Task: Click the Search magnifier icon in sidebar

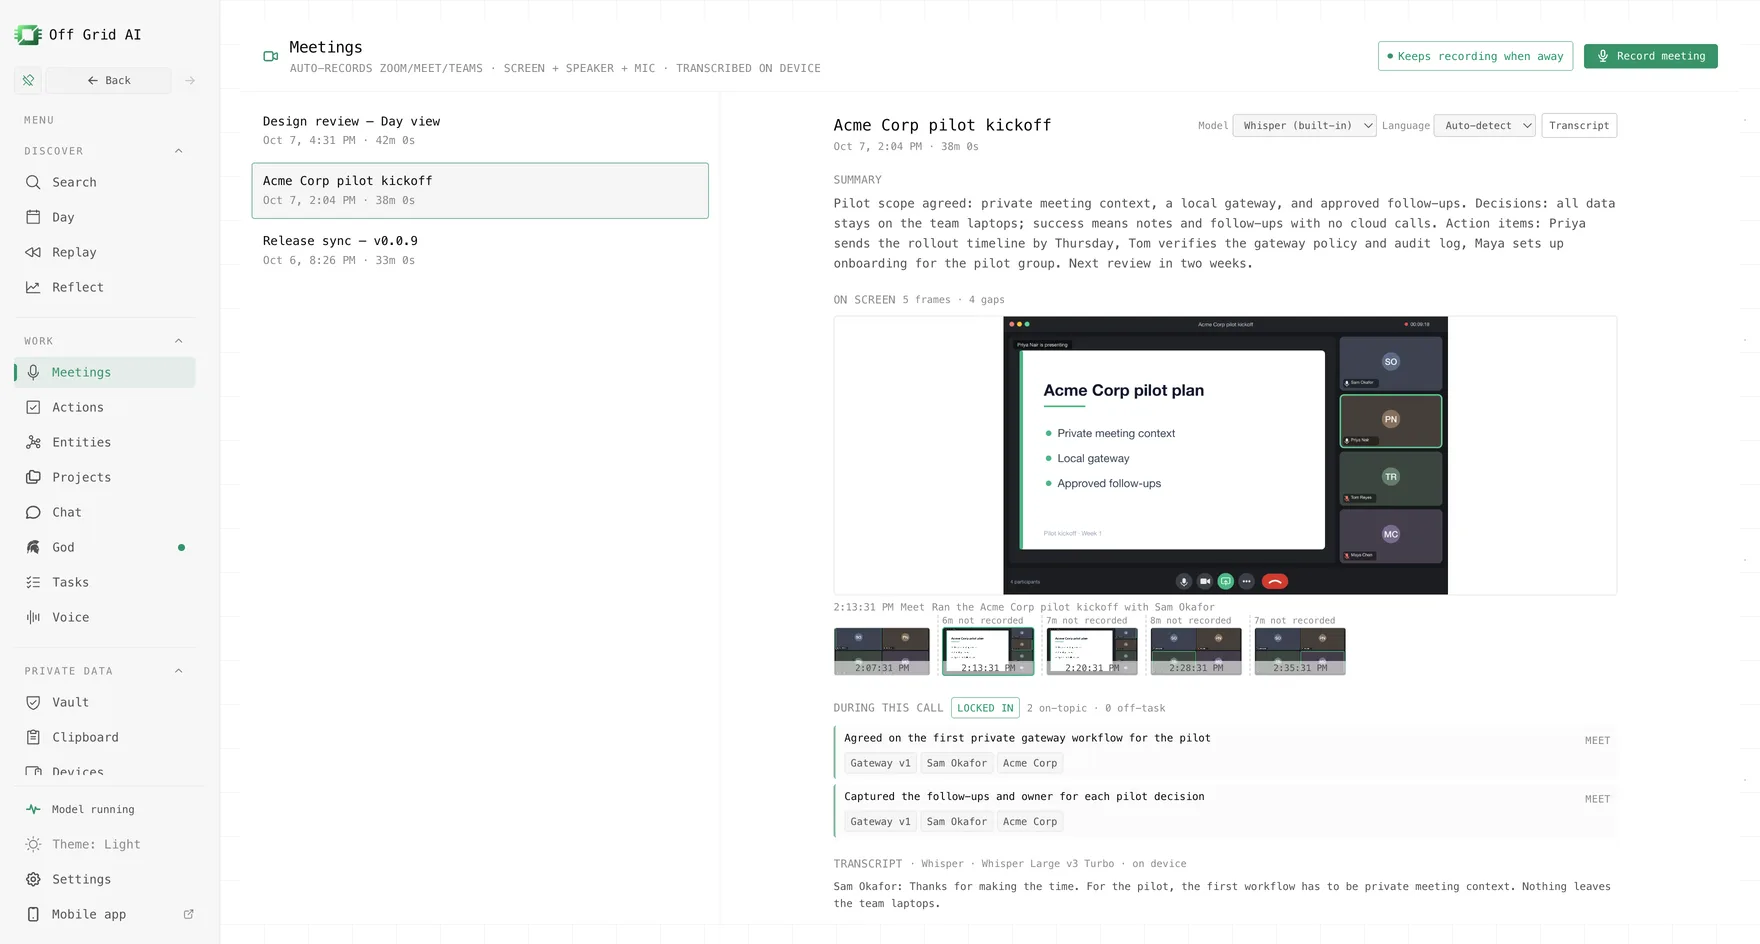Action: [x=33, y=182]
